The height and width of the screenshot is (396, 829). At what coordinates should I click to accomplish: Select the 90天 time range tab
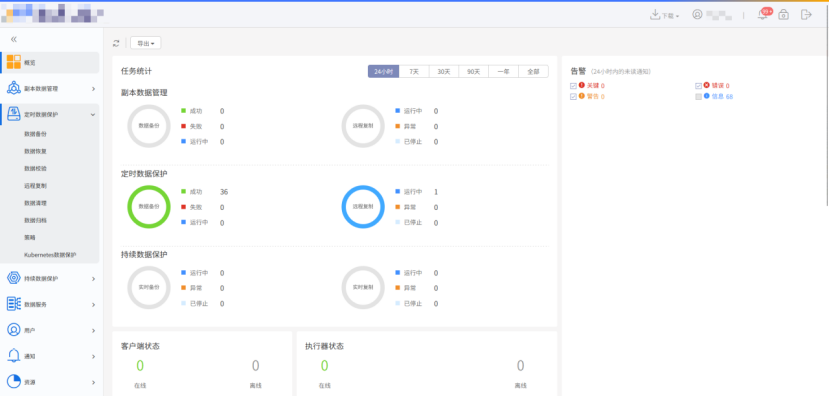[x=474, y=71]
